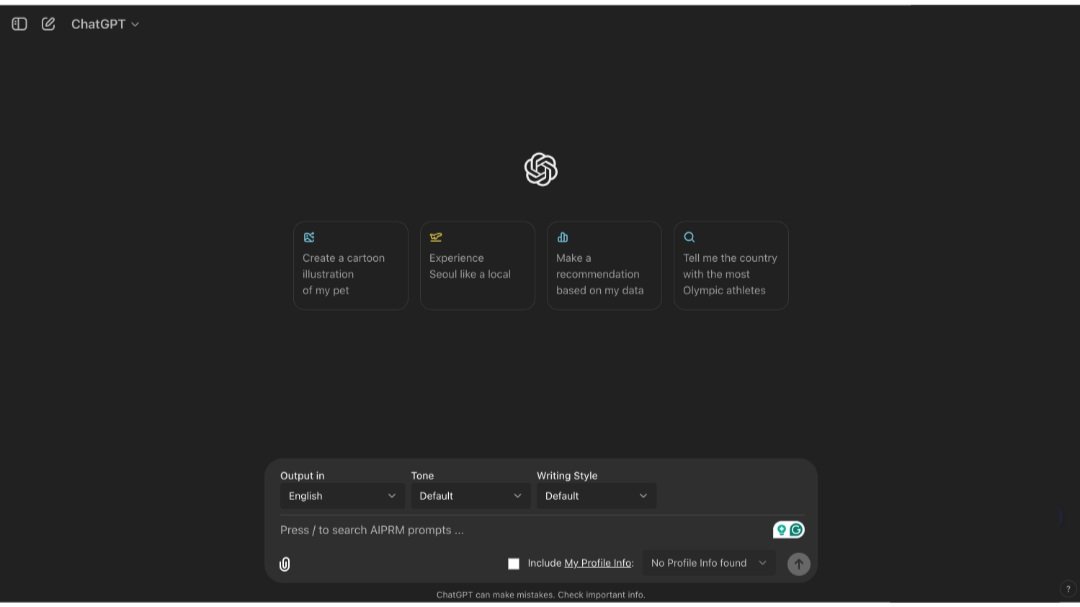Click the 'Output in' label
This screenshot has height=607, width=1080.
(x=302, y=475)
